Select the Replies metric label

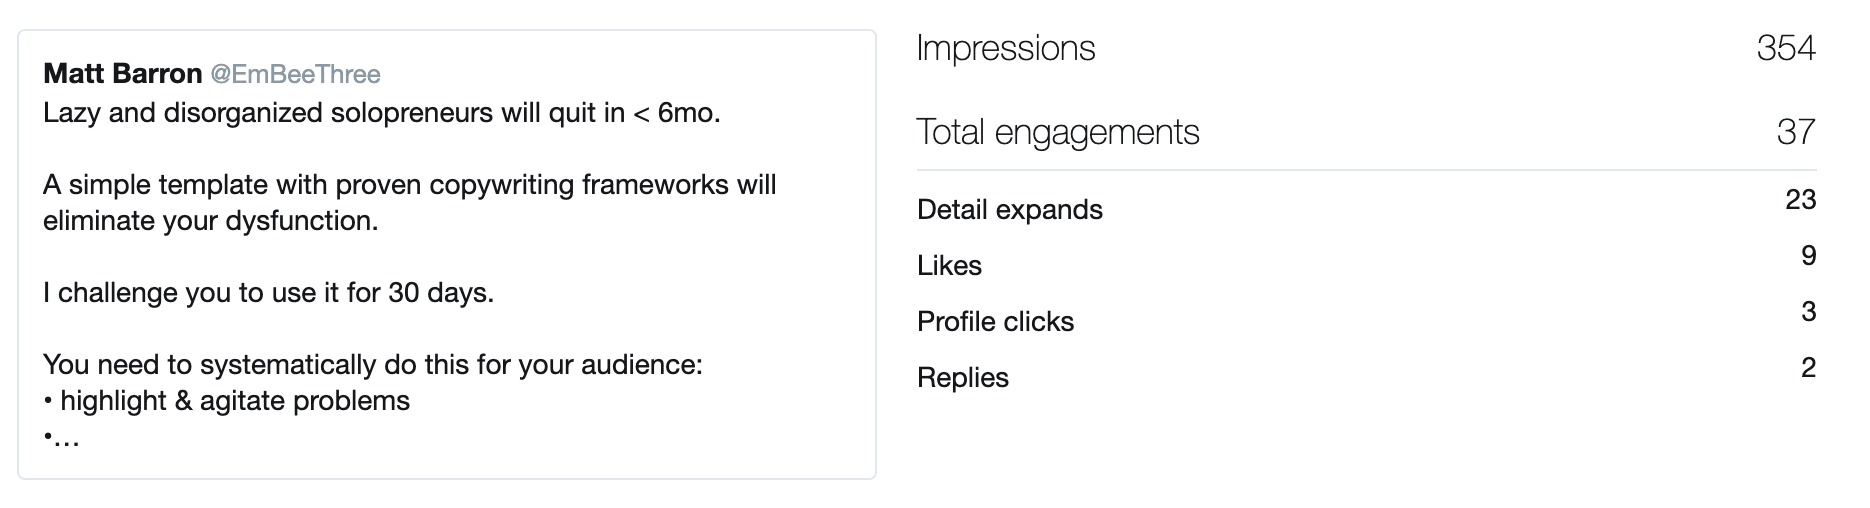click(963, 378)
